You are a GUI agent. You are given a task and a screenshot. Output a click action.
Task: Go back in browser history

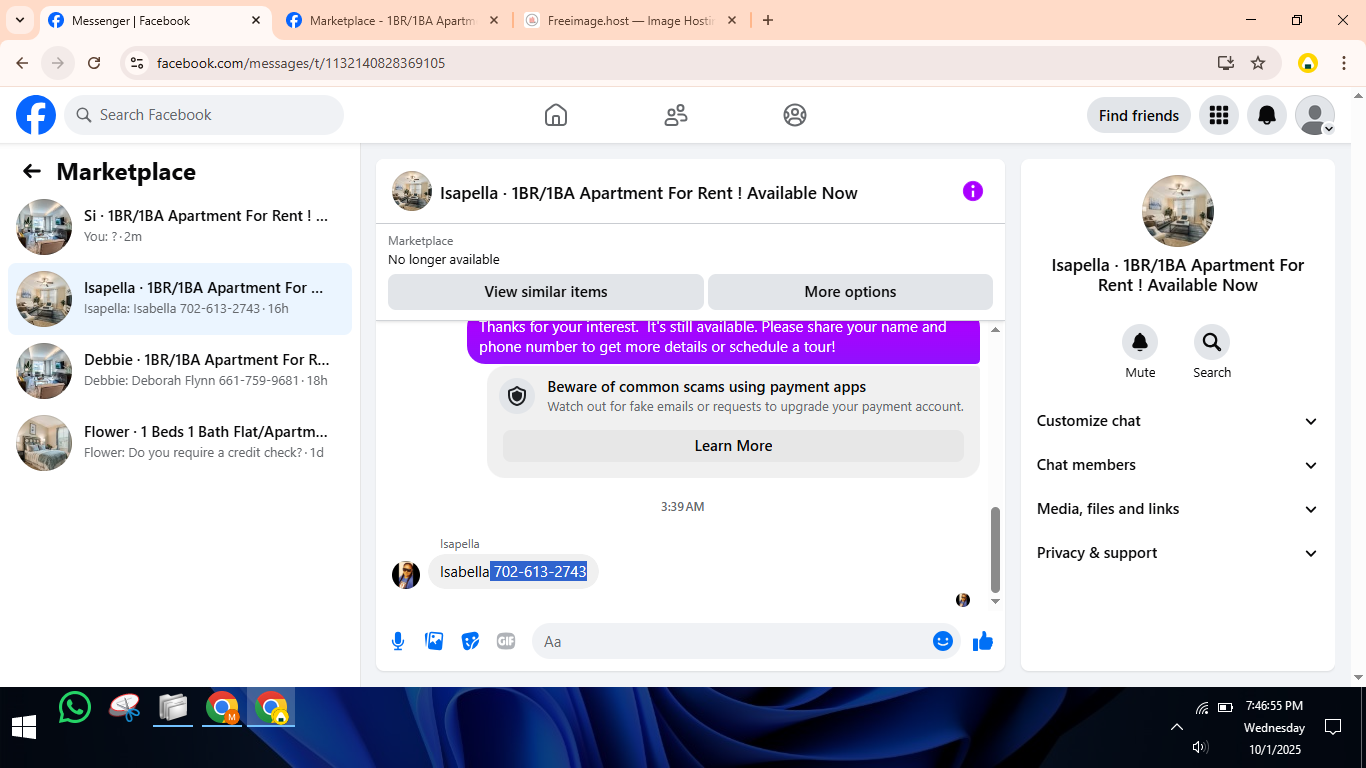point(22,63)
